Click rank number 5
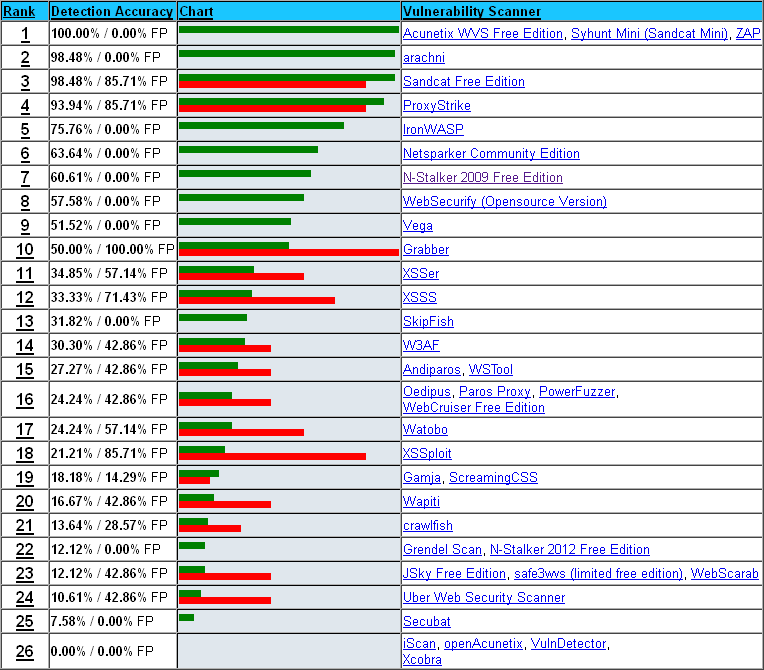The image size is (764, 670). point(25,129)
